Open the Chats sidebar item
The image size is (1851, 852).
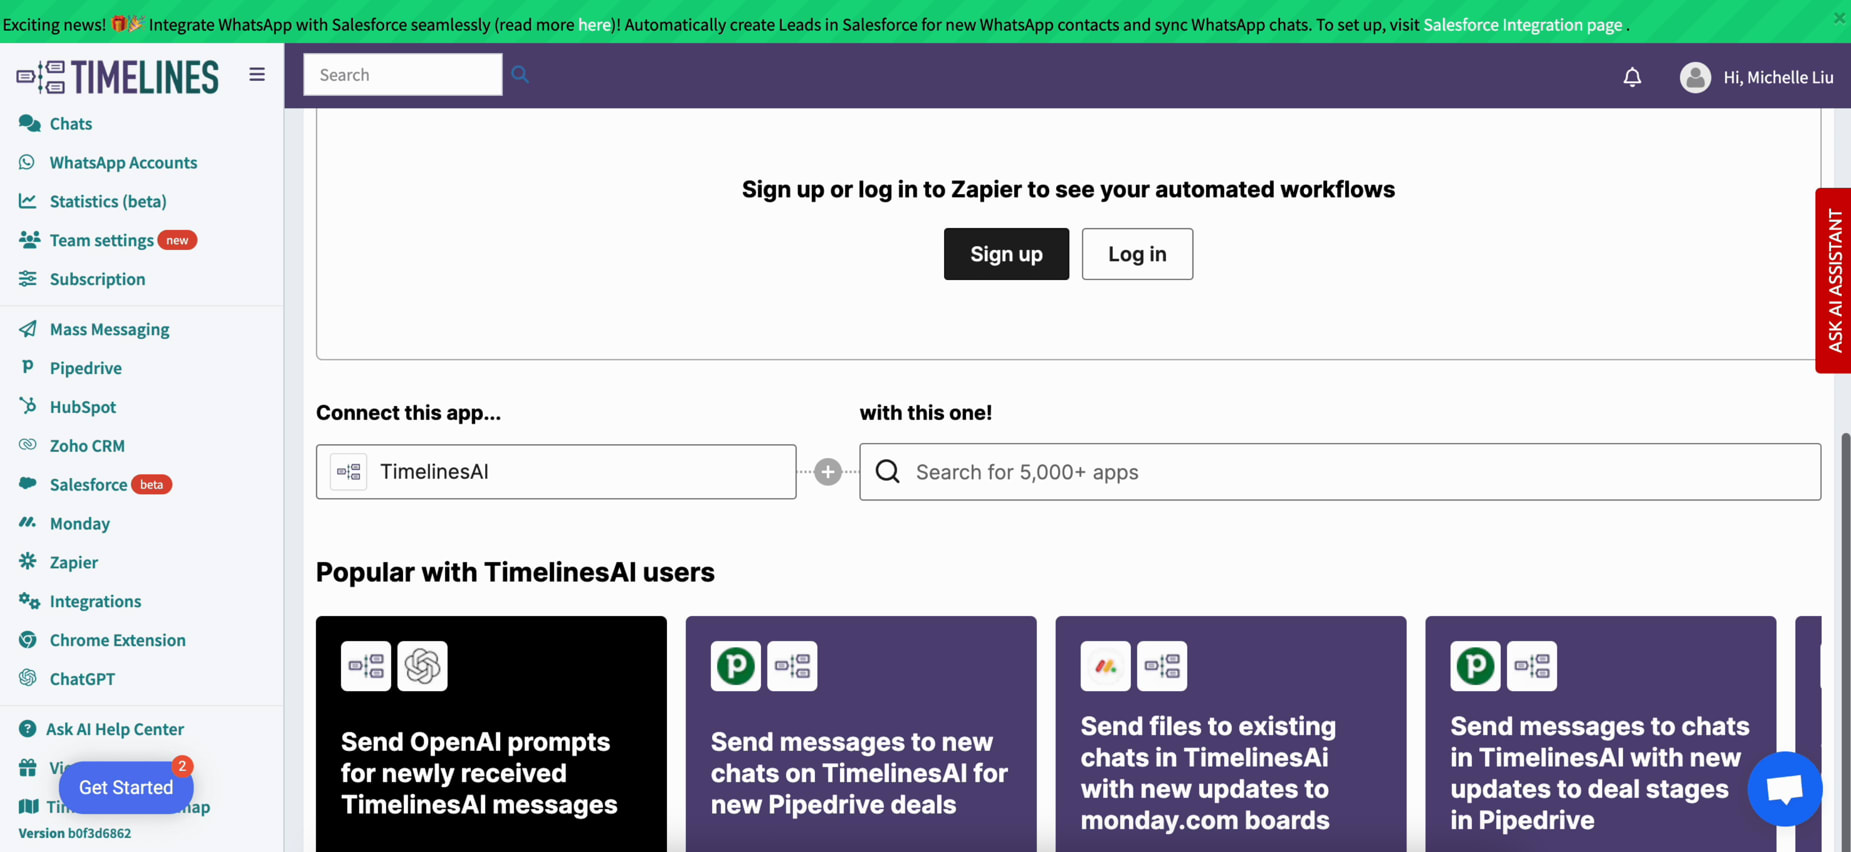coord(70,124)
